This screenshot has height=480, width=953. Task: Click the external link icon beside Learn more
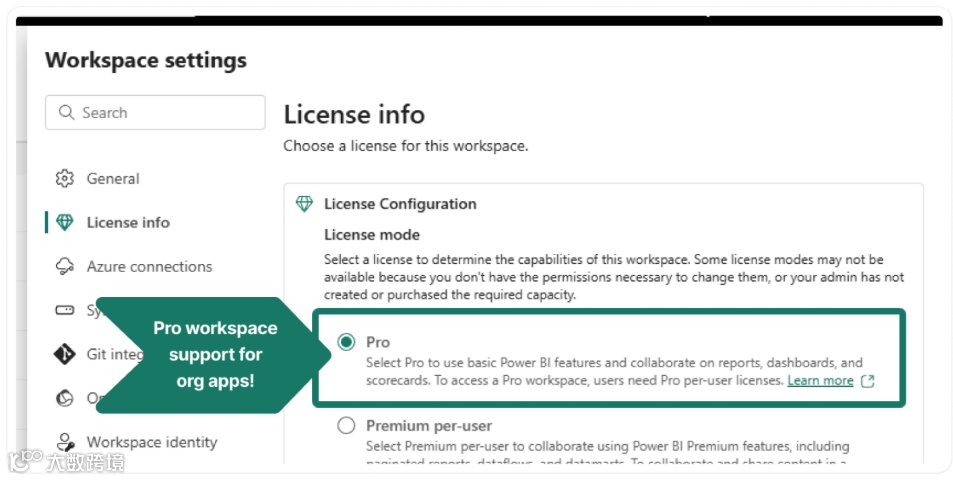point(868,381)
